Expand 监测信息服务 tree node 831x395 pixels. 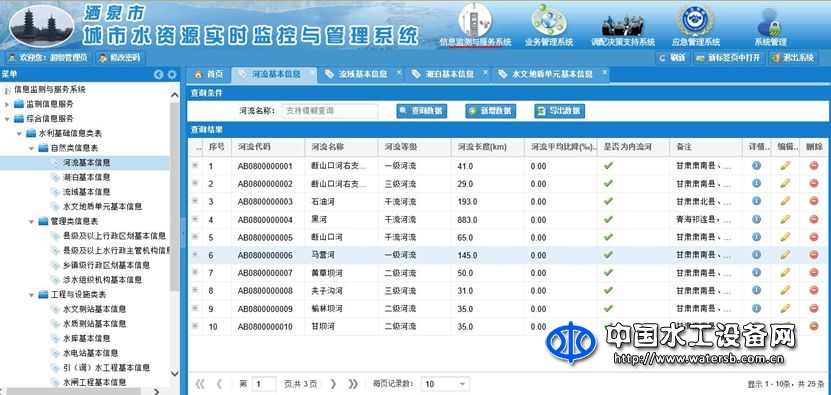click(7, 104)
